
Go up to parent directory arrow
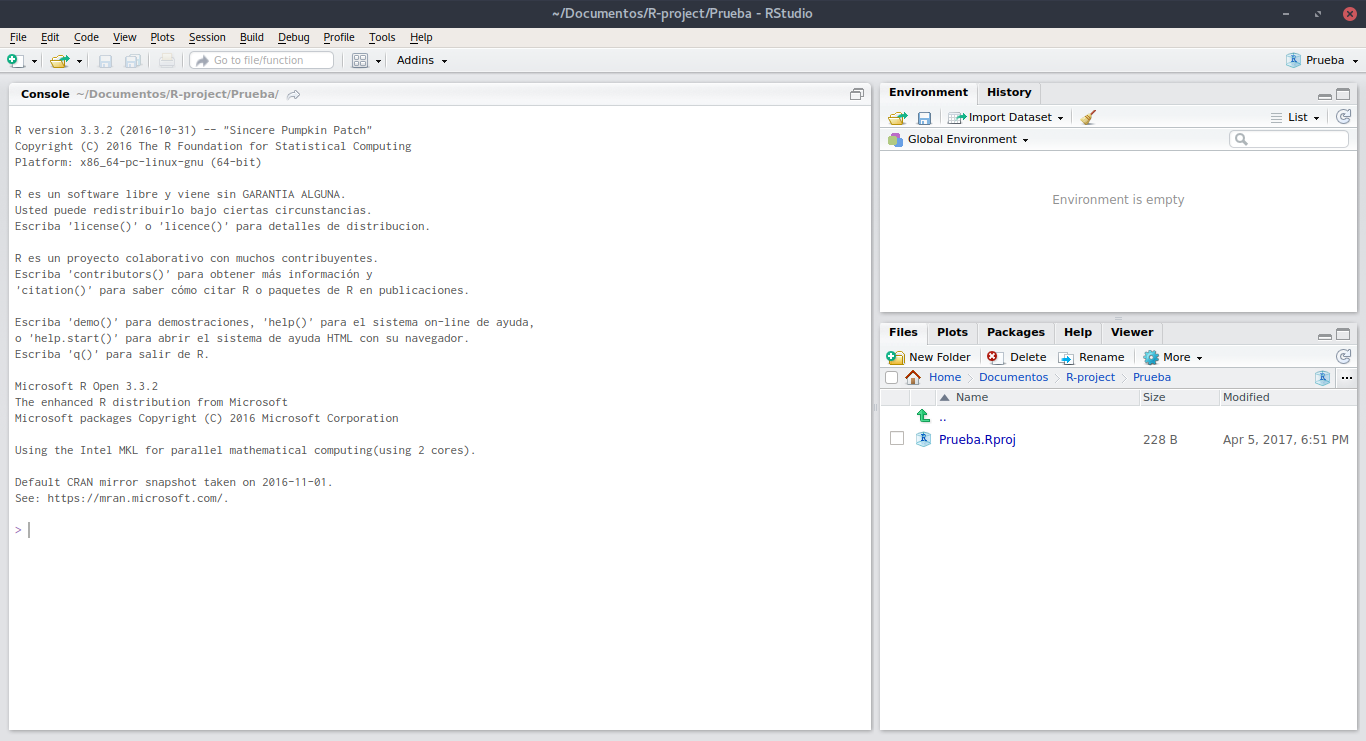924,416
